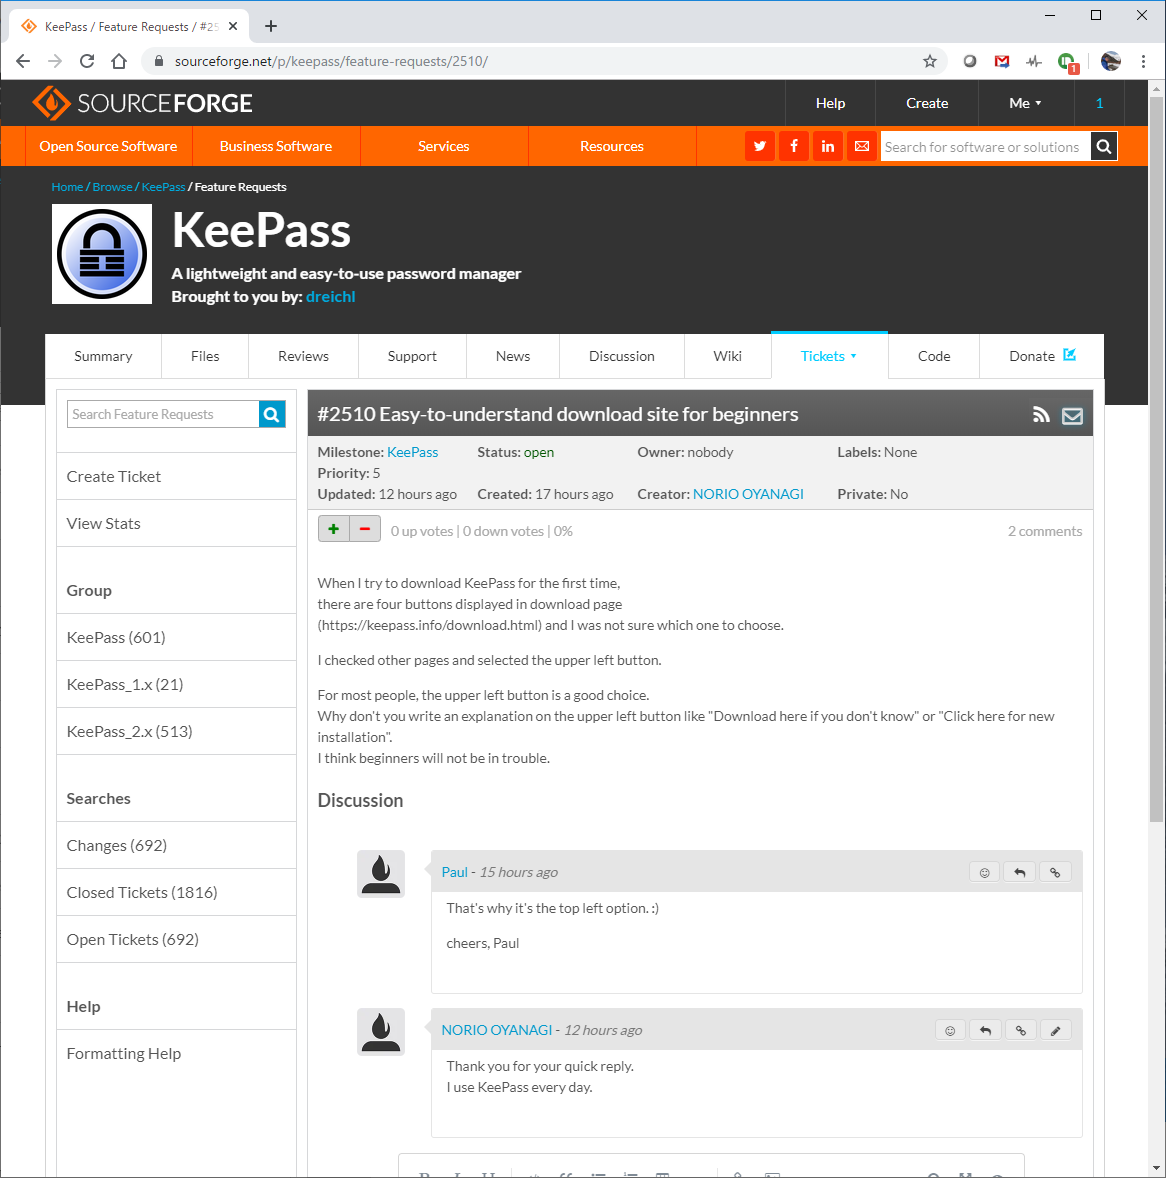Reply to Paul's comment with the arrow icon
The height and width of the screenshot is (1178, 1166).
pos(1019,872)
